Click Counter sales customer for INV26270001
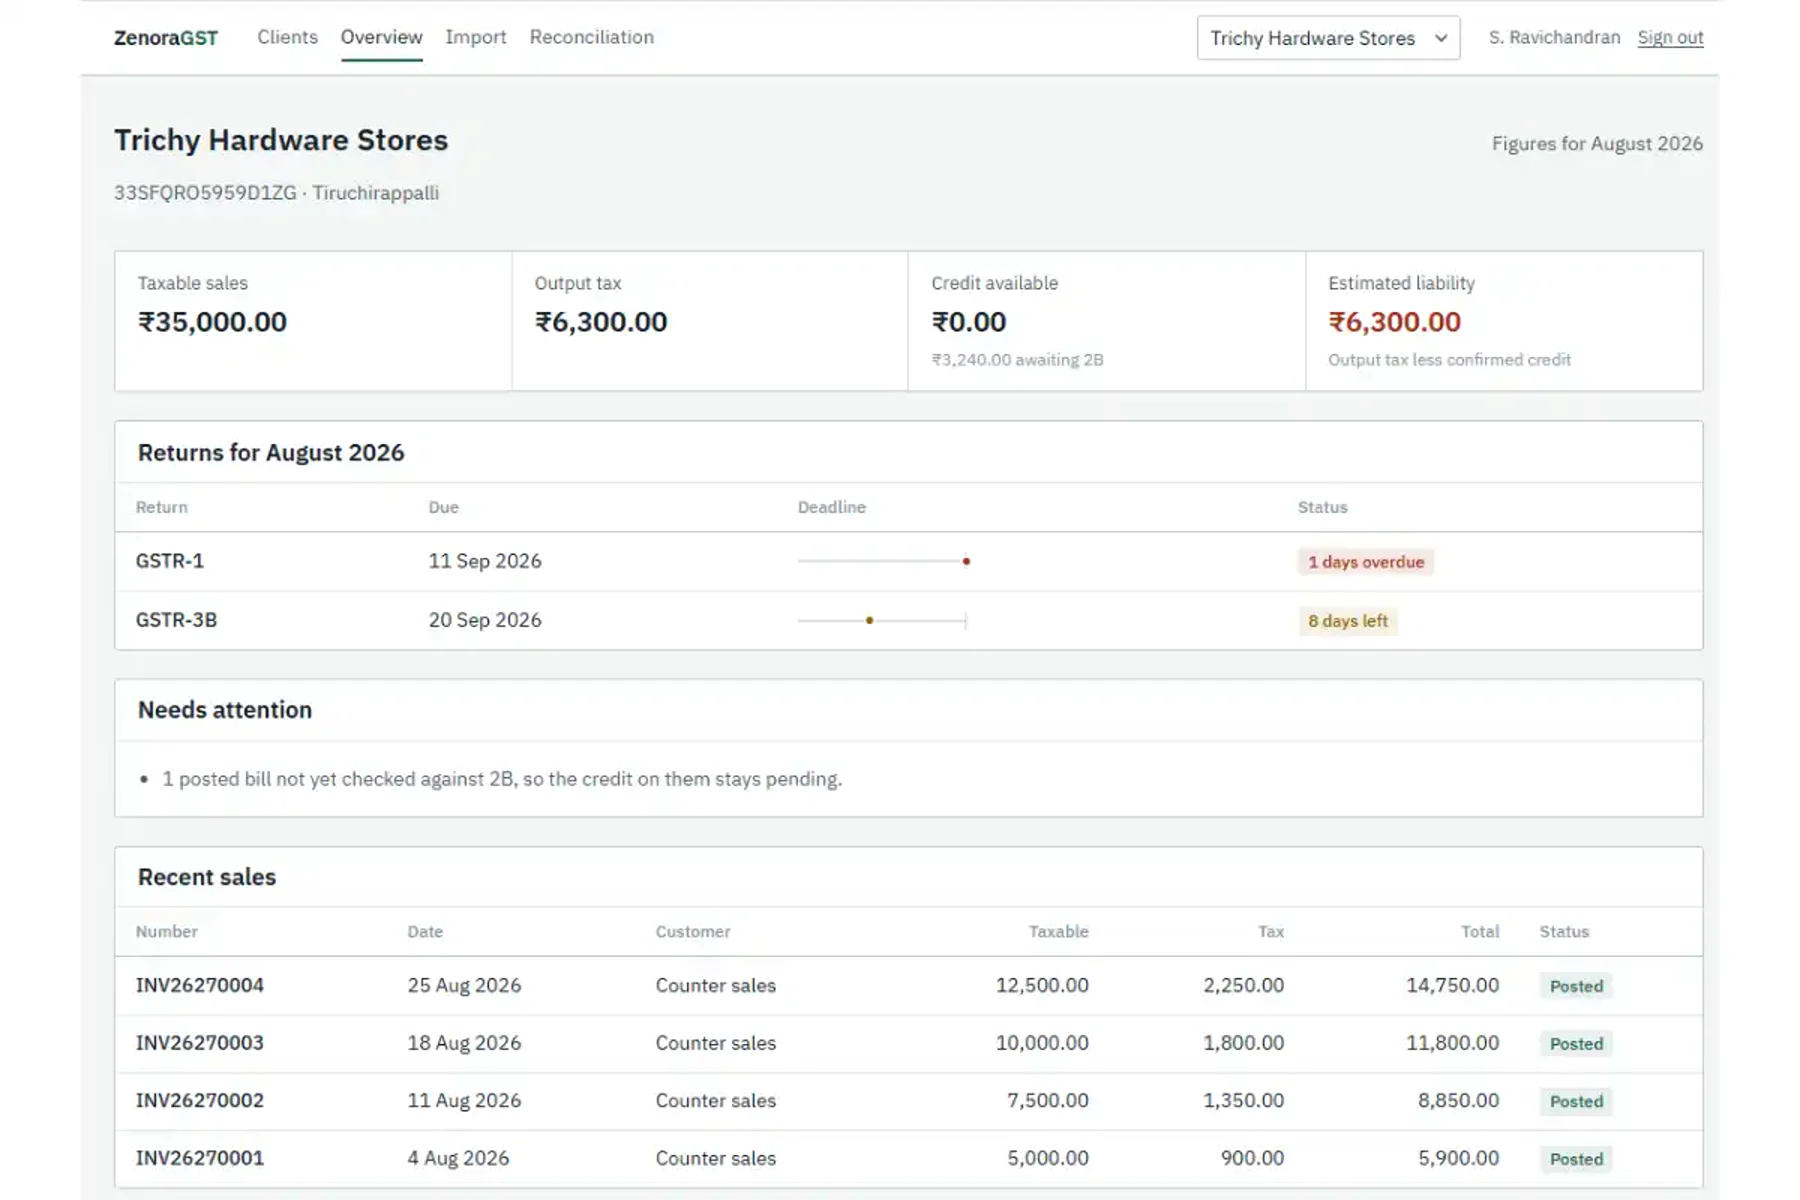Screen dimensions: 1800x1200 716,1158
